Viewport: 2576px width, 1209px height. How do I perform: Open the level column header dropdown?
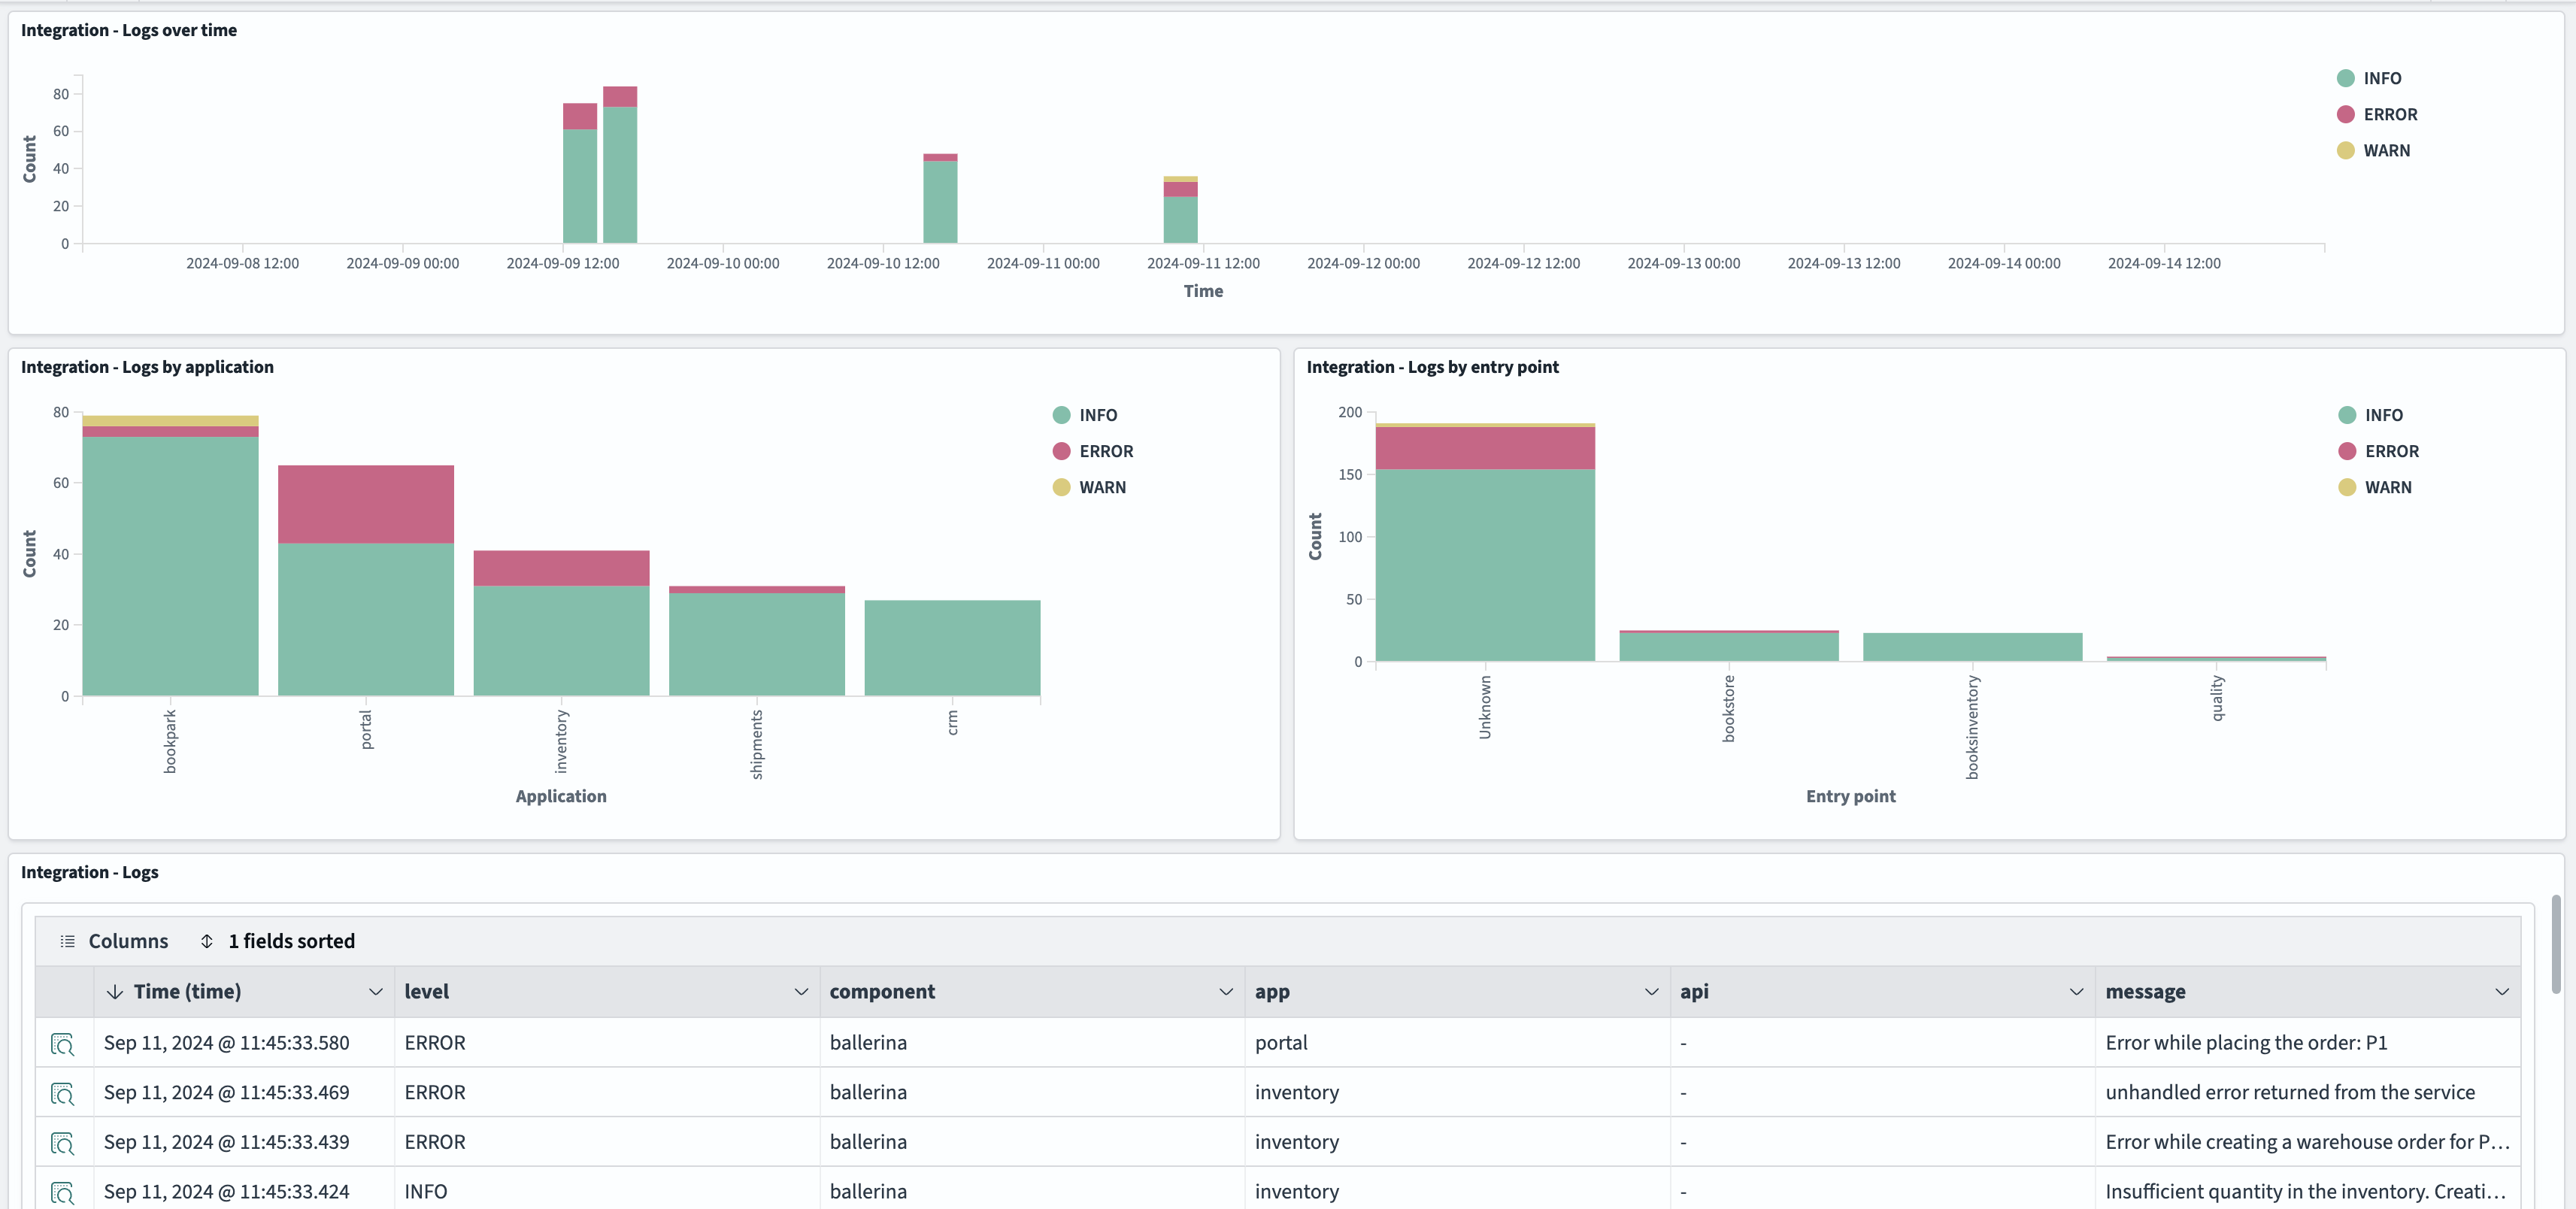[x=800, y=992]
